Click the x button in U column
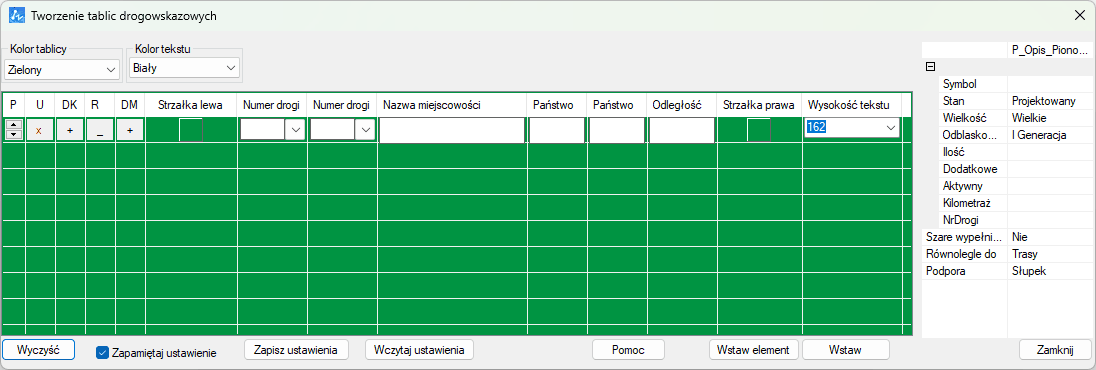 click(40, 131)
